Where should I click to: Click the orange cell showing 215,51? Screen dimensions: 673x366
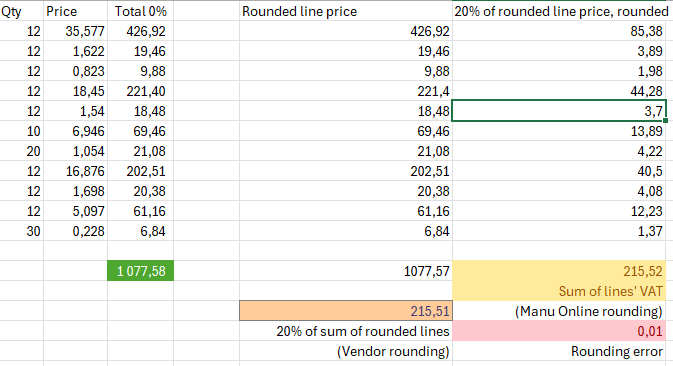346,311
